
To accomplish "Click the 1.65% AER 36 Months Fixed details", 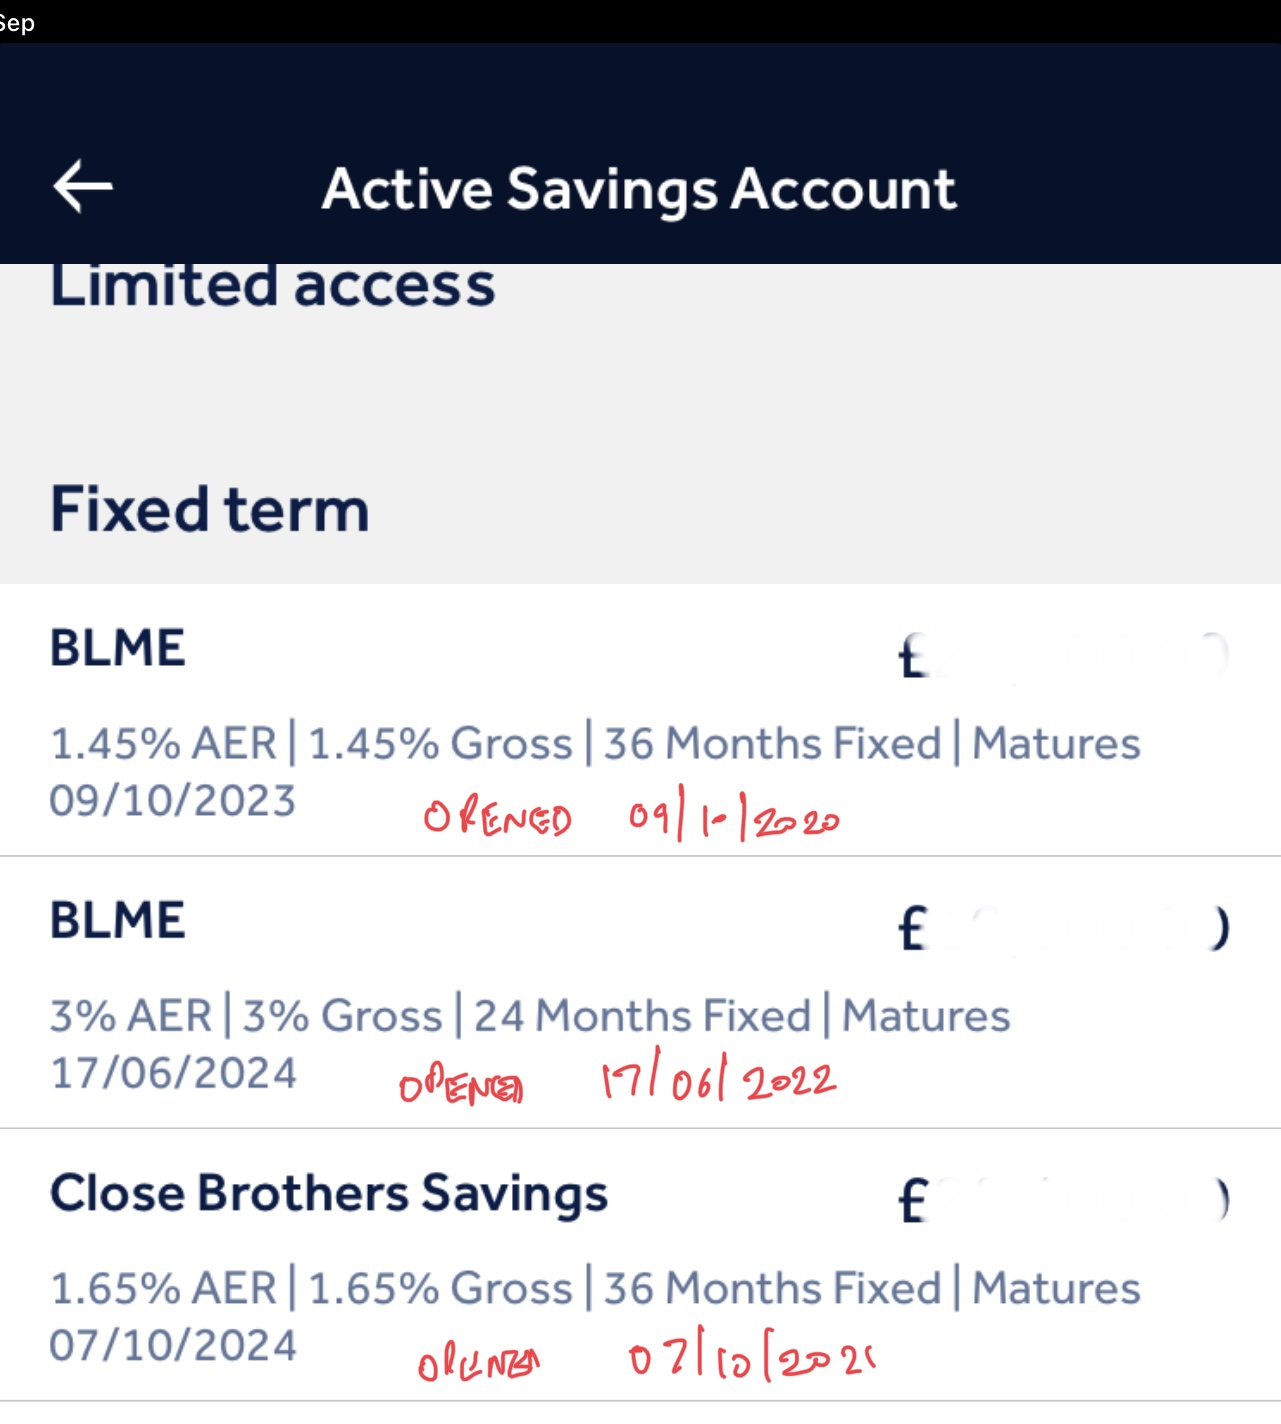I will [x=595, y=1288].
